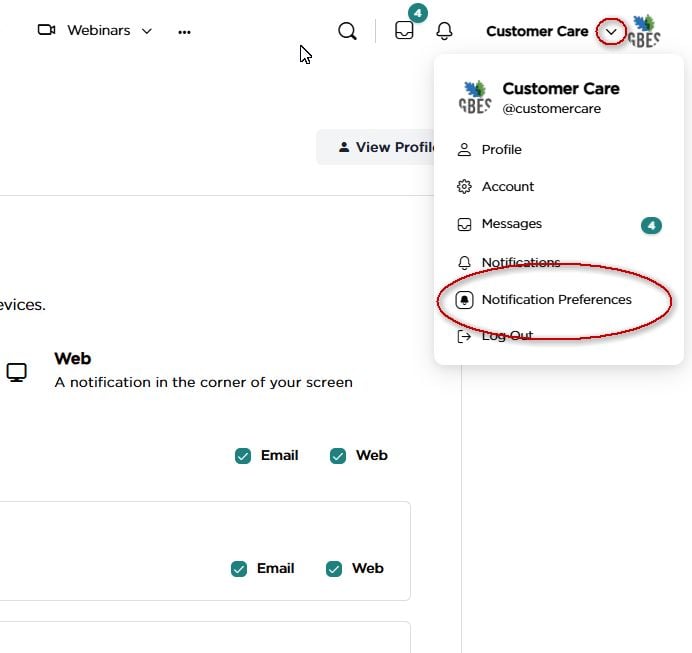The image size is (692, 653).
Task: Open Notification Preferences from the menu
Action: [x=559, y=300]
